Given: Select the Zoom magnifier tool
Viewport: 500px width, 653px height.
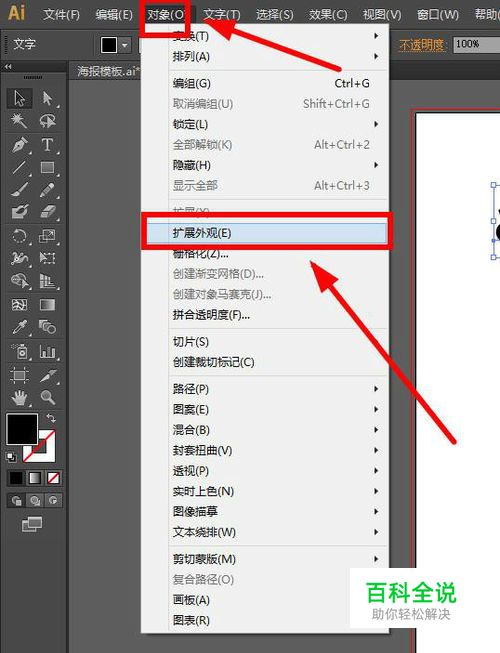Looking at the screenshot, I should coord(47,398).
